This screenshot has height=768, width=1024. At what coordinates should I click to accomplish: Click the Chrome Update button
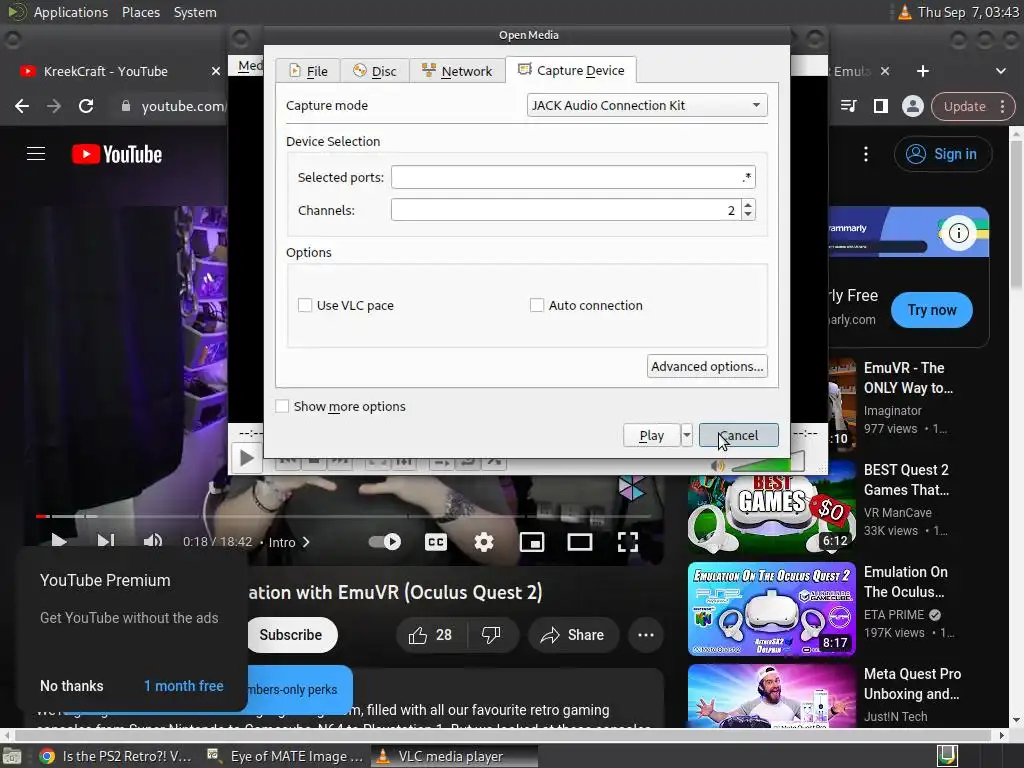pos(972,106)
